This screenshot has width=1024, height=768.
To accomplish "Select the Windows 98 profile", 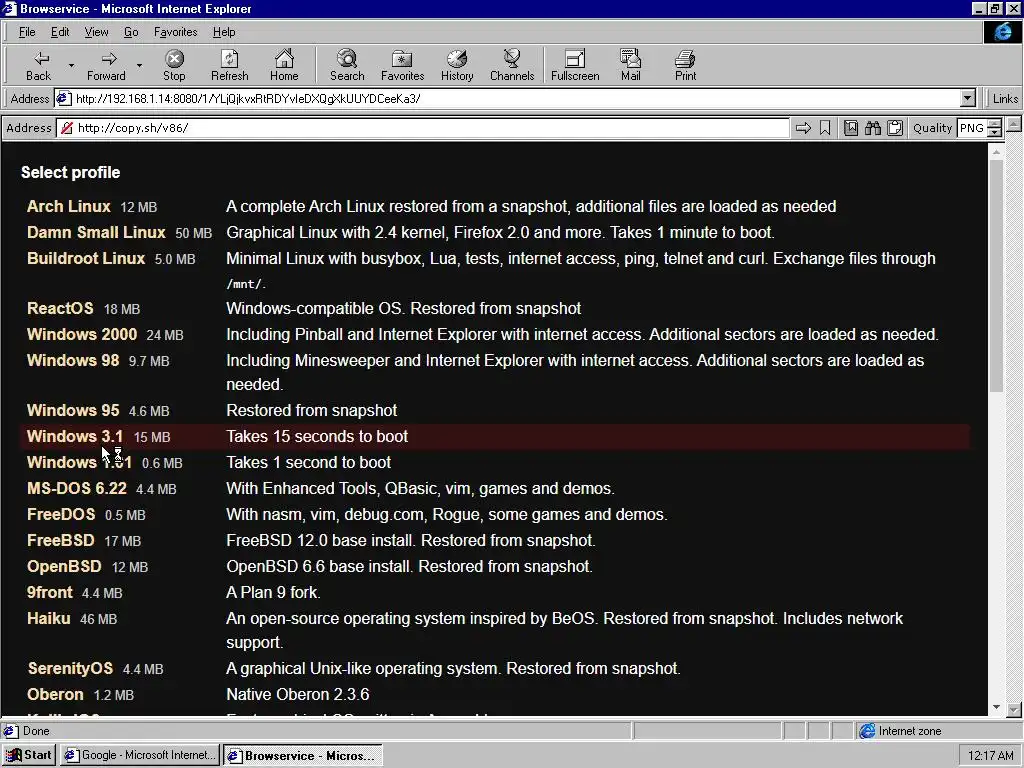I will (x=73, y=360).
